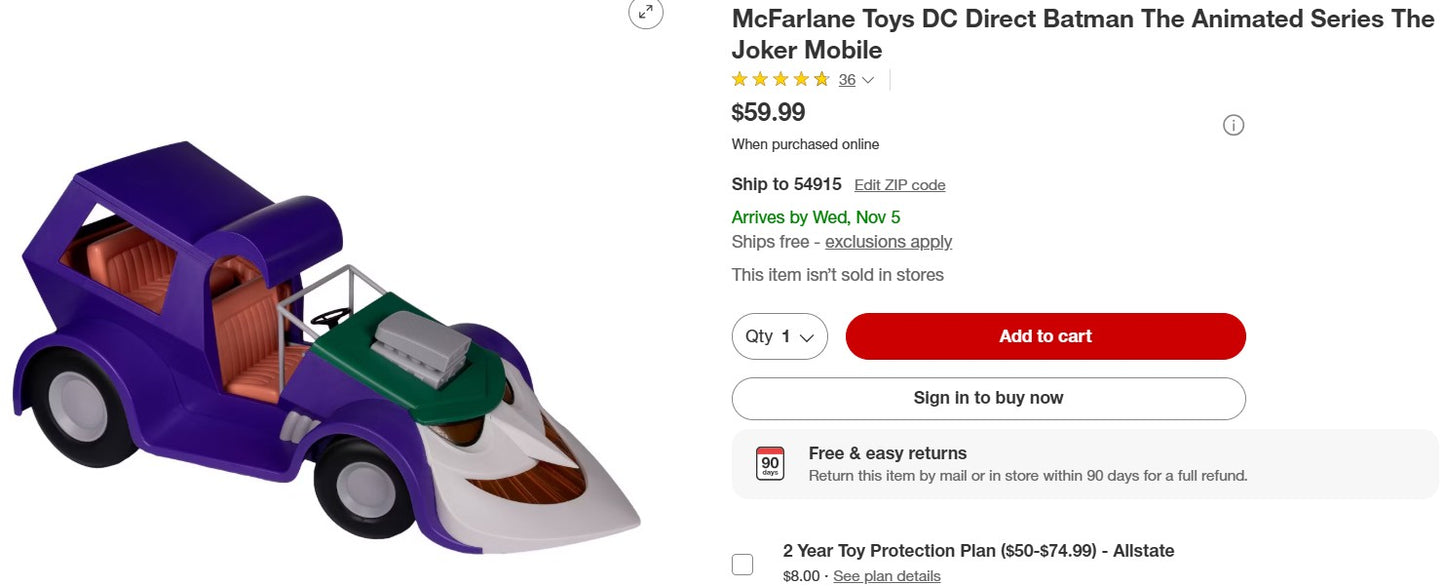
Task: Open the Edit ZIP code link
Action: pyautogui.click(x=899, y=184)
